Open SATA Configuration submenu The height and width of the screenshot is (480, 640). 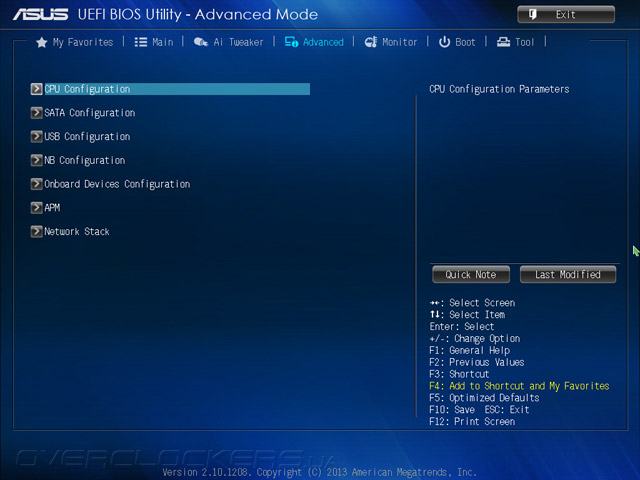click(x=90, y=113)
